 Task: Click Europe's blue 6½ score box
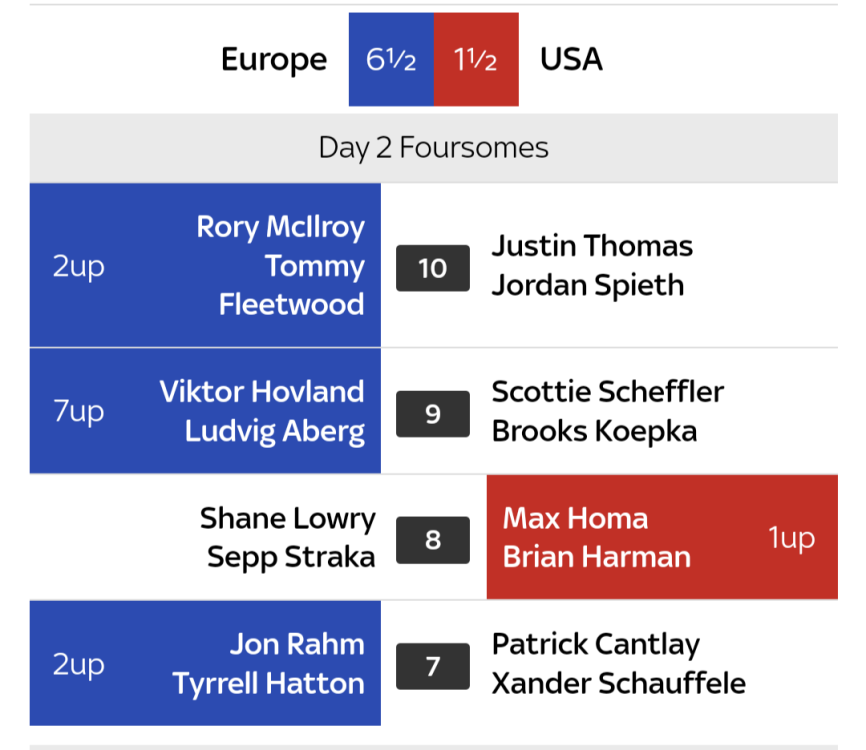click(x=391, y=60)
